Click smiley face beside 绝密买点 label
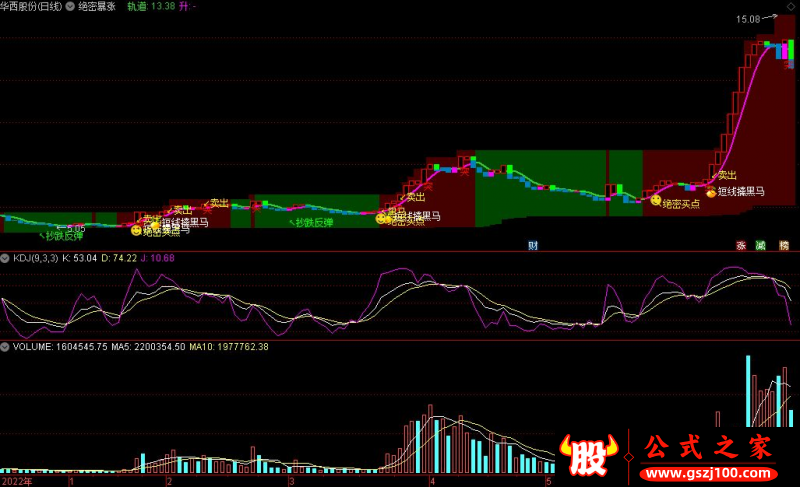The image size is (800, 487). pyautogui.click(x=656, y=201)
